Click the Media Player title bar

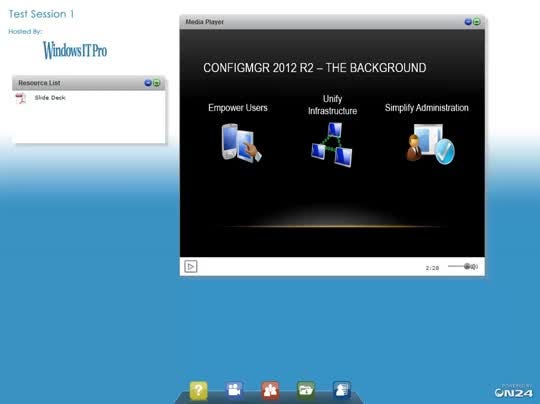(332, 22)
